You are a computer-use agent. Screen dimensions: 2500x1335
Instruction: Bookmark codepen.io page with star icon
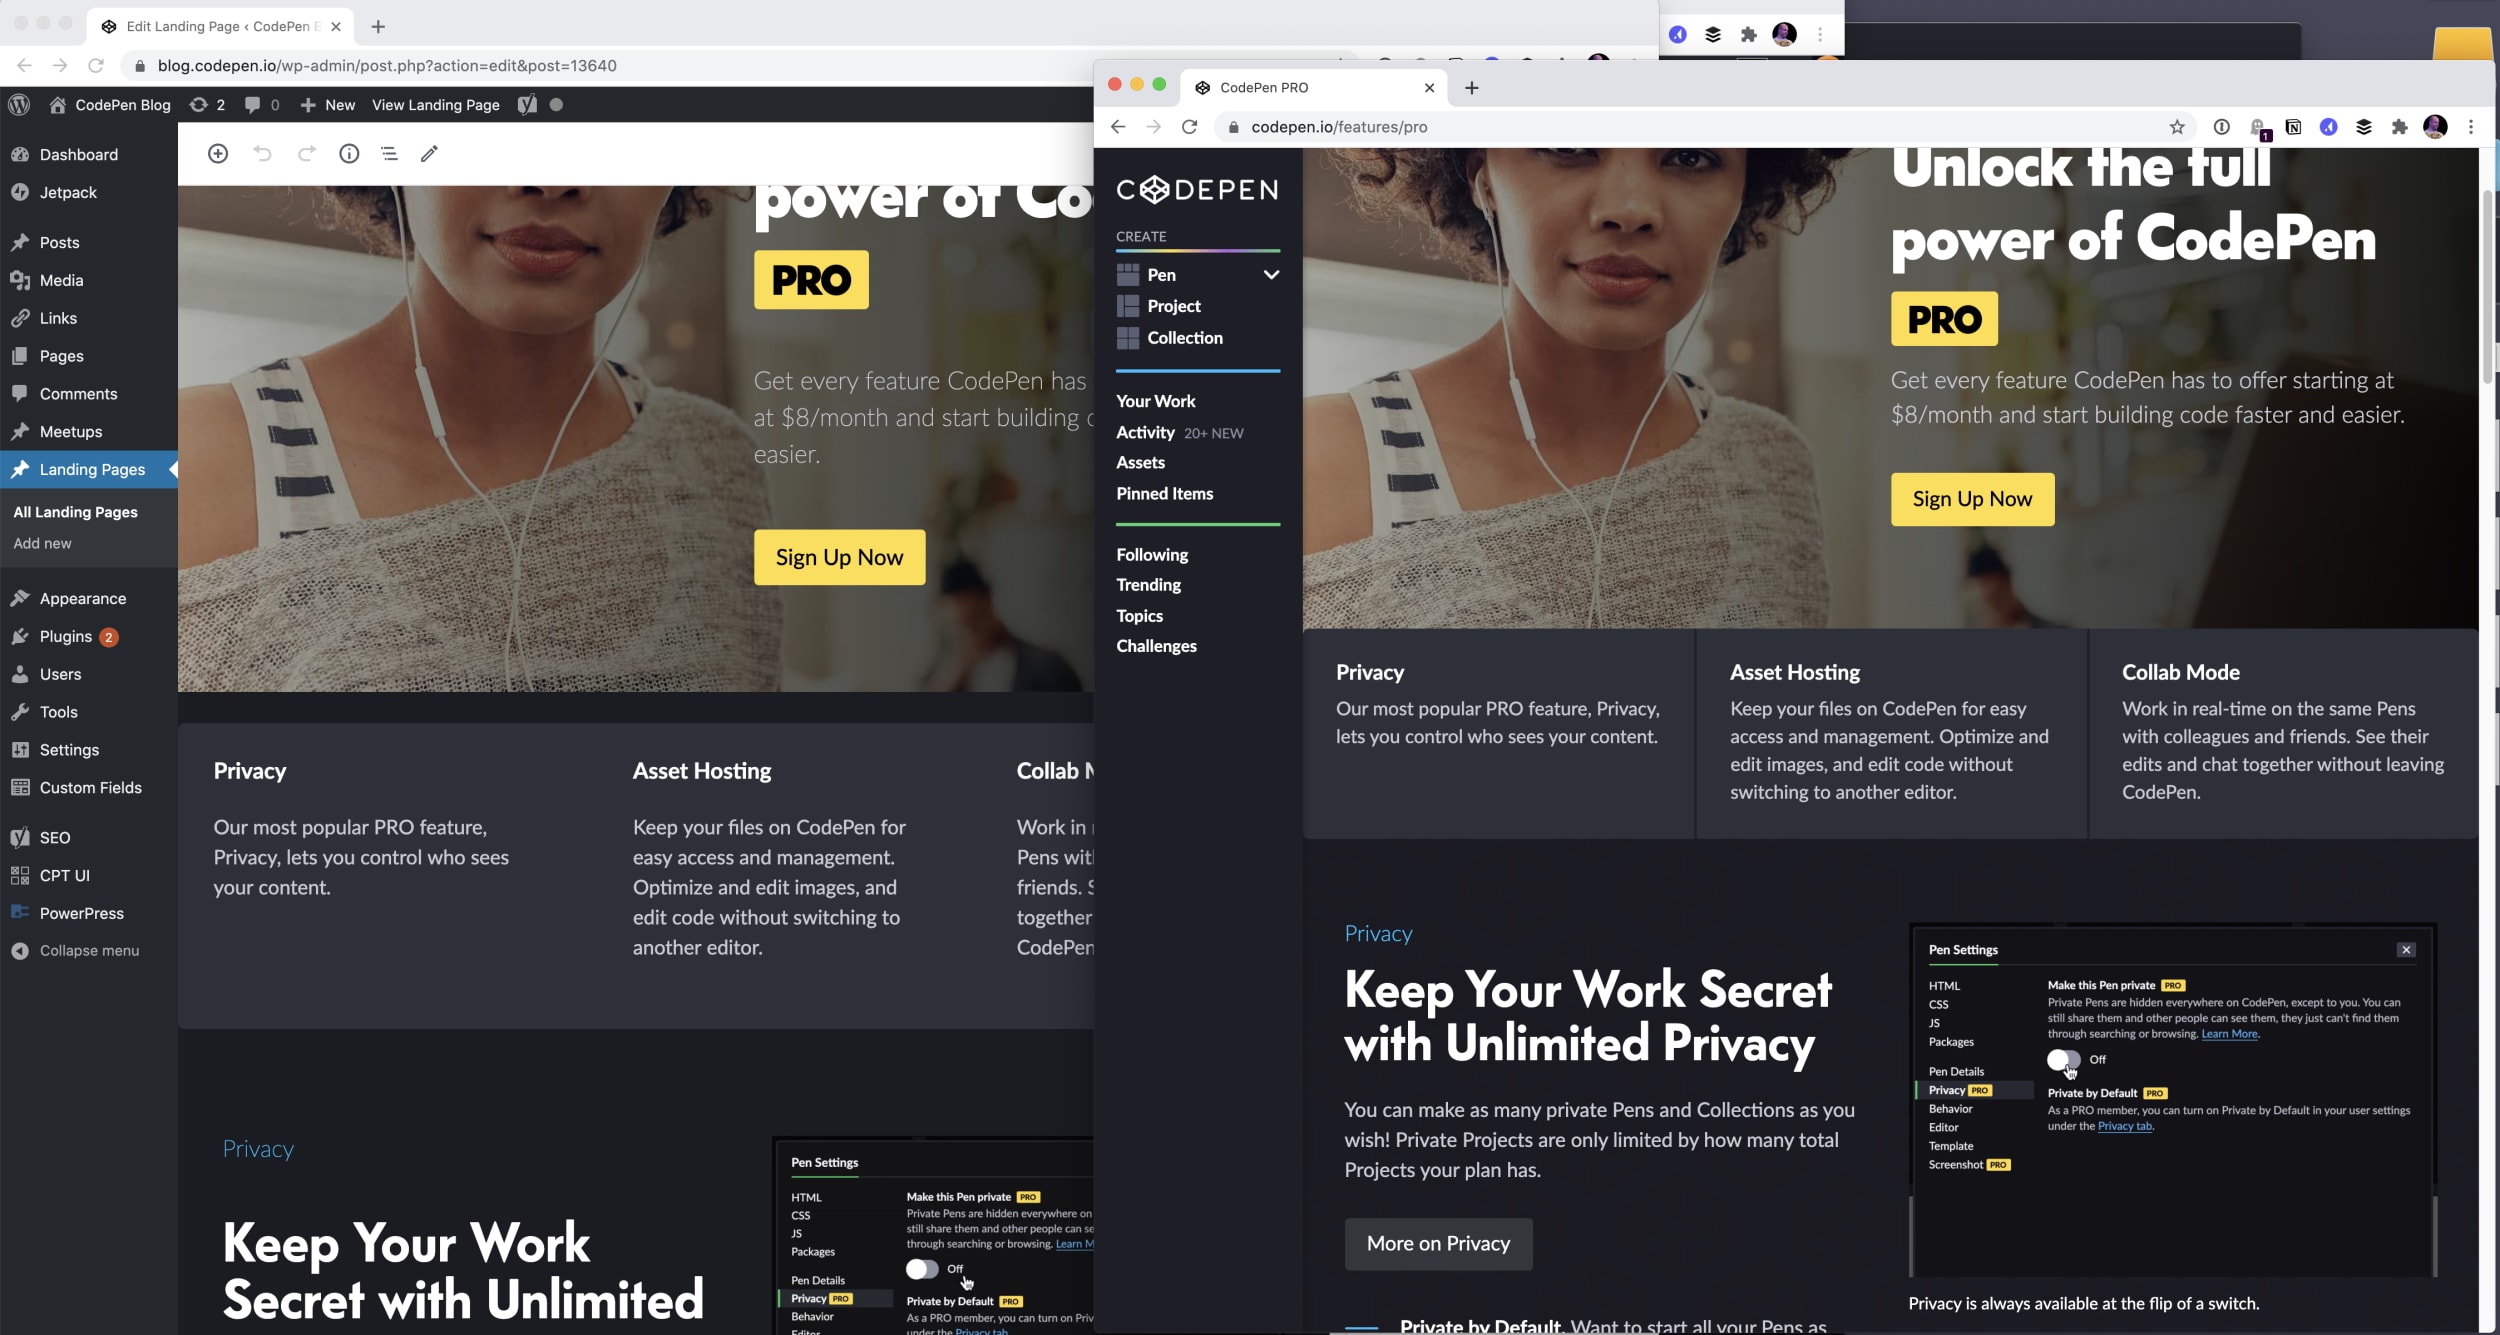tap(2177, 127)
